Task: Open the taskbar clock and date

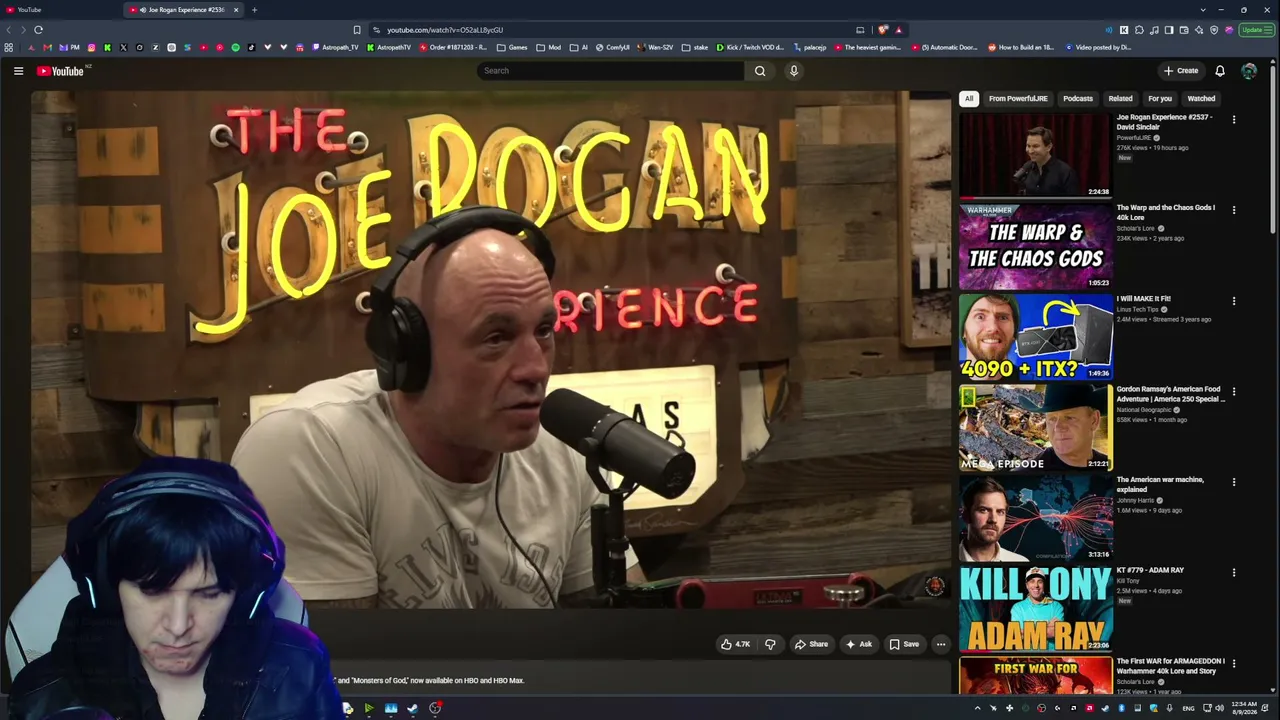Action: [1245, 708]
